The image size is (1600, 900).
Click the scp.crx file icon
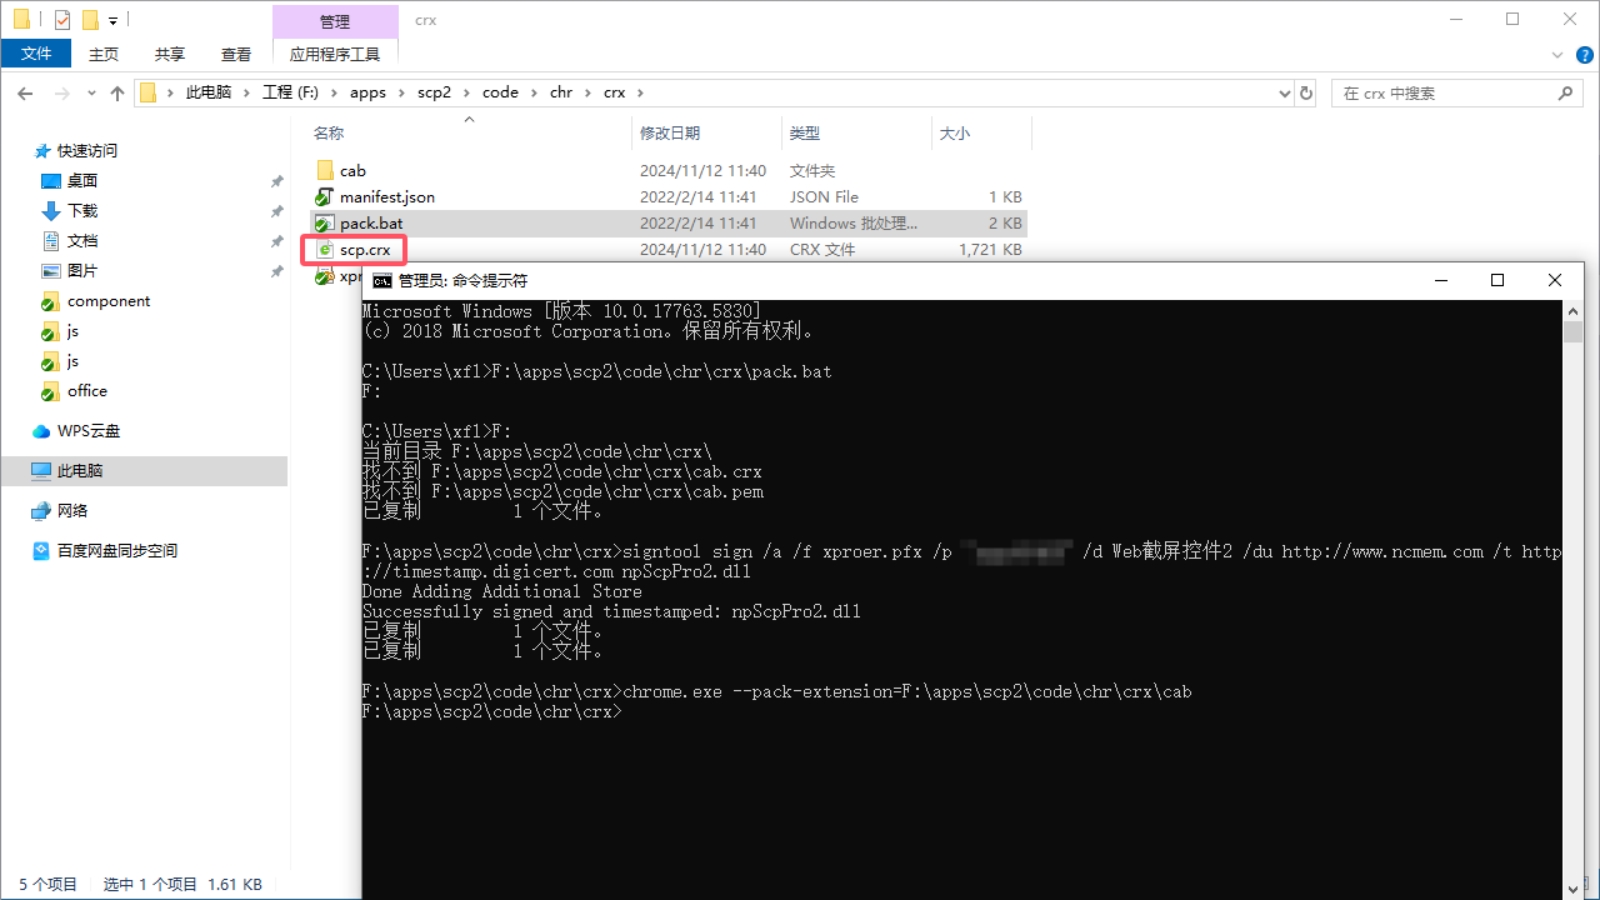325,250
